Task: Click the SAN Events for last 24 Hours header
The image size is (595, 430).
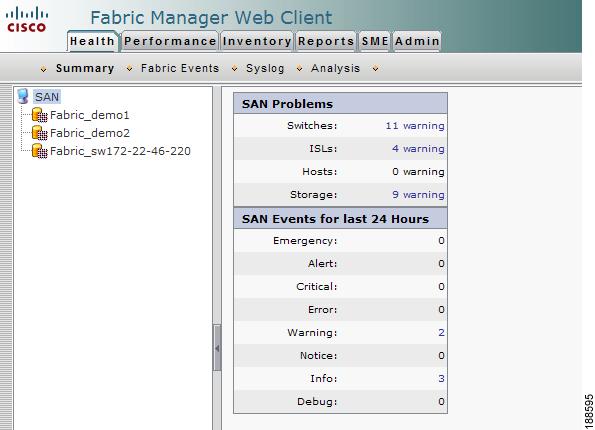Action: tap(340, 219)
